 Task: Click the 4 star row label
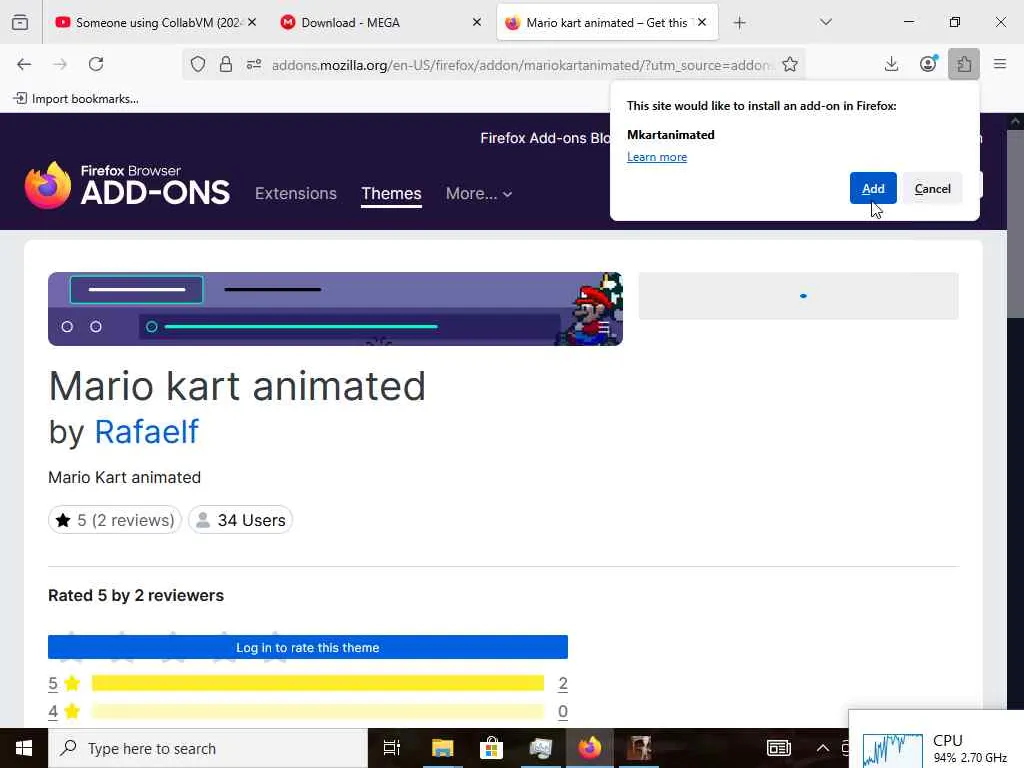pos(64,711)
